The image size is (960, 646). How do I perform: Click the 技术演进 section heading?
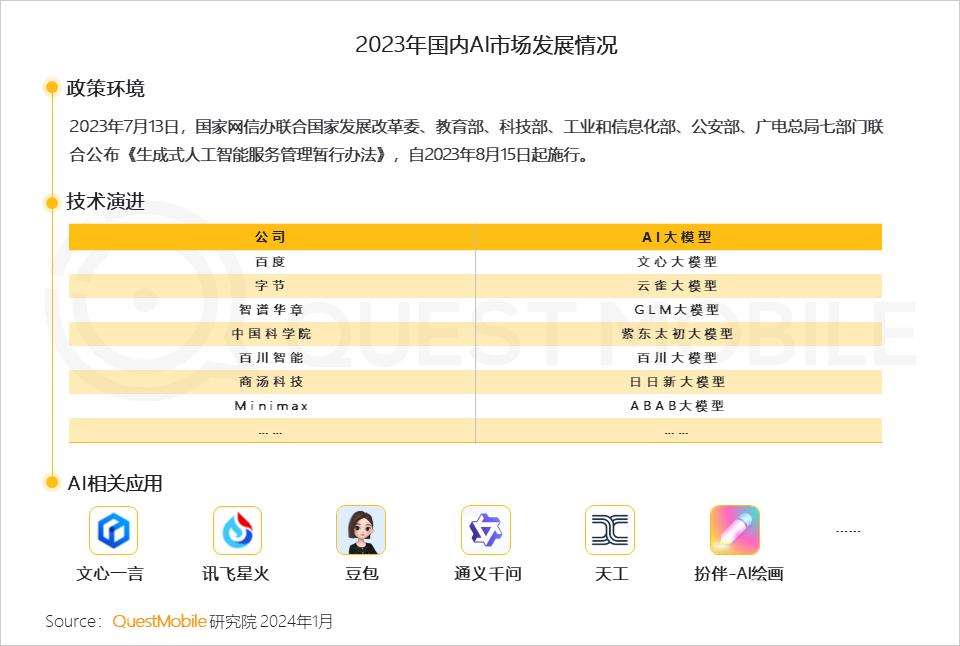tap(105, 201)
